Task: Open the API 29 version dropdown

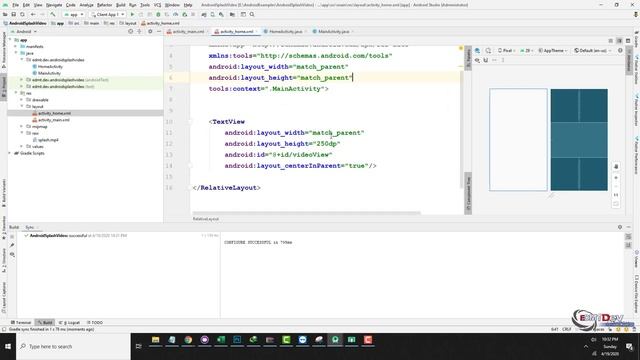Action: click(x=526, y=51)
